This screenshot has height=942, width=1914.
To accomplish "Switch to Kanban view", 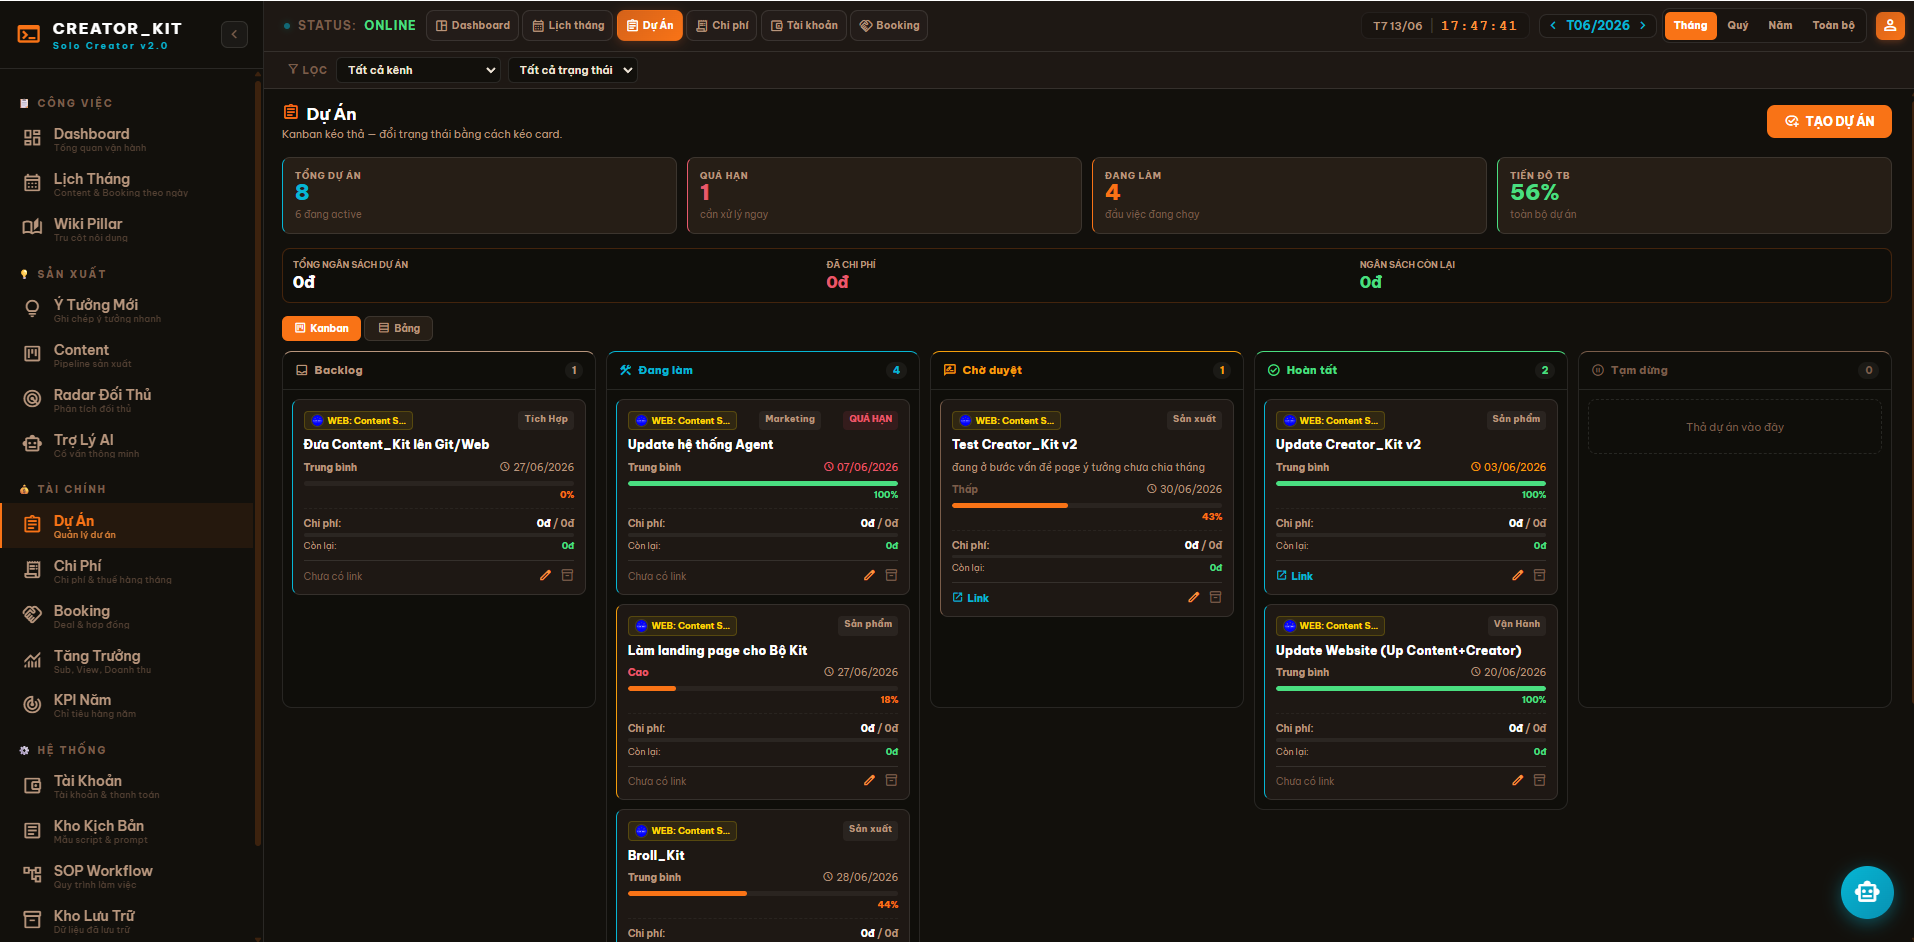I will pos(321,328).
